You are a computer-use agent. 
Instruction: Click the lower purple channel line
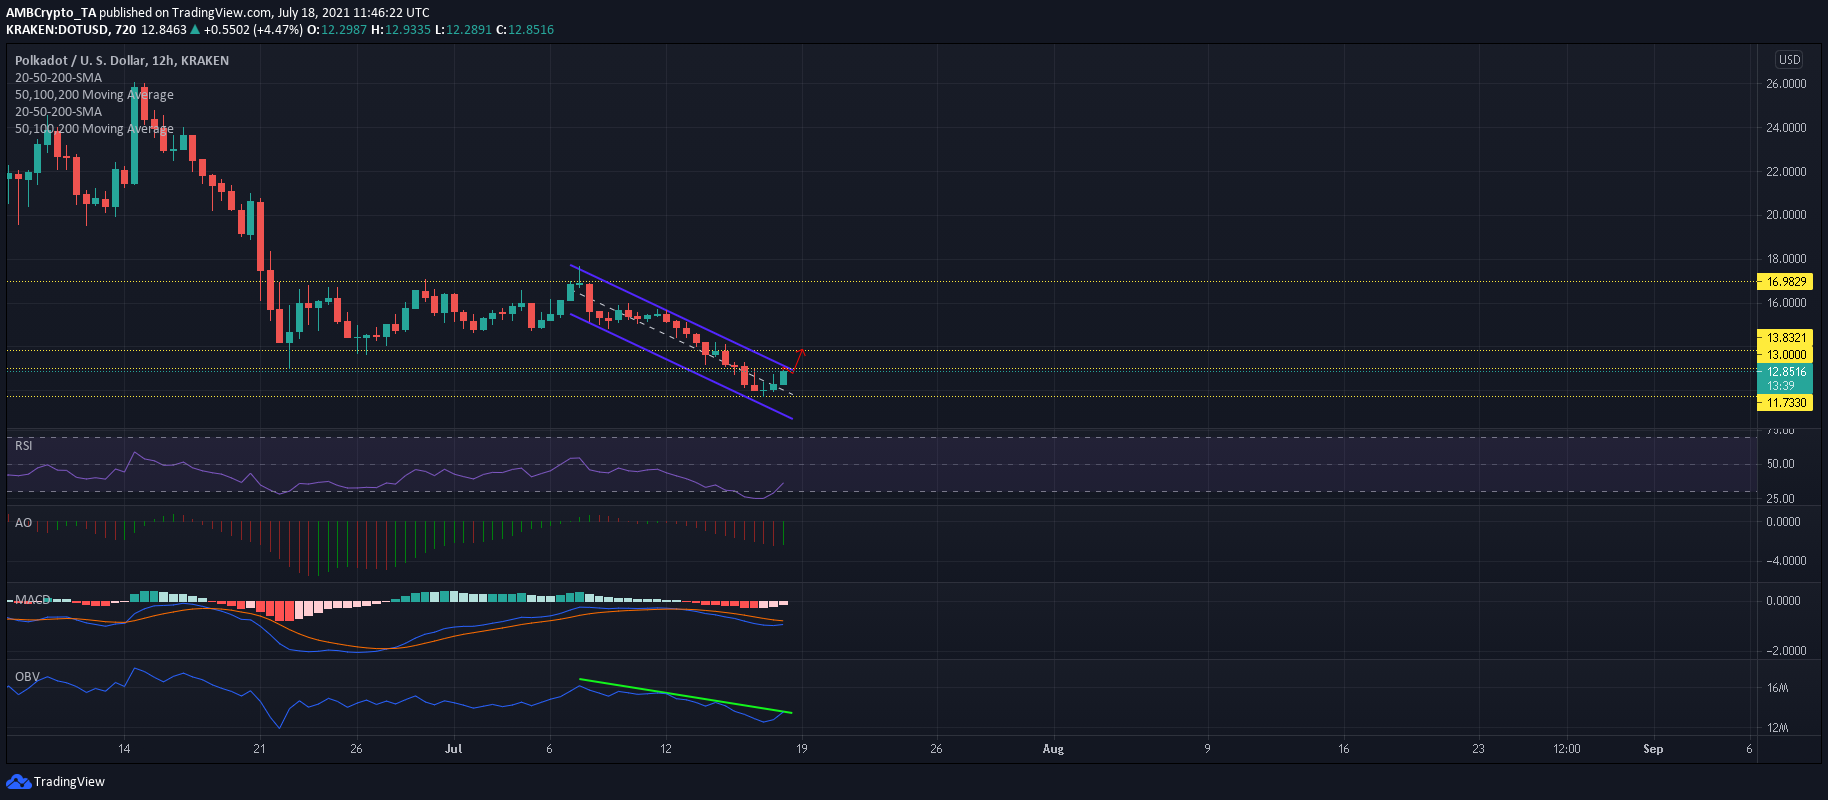point(682,366)
